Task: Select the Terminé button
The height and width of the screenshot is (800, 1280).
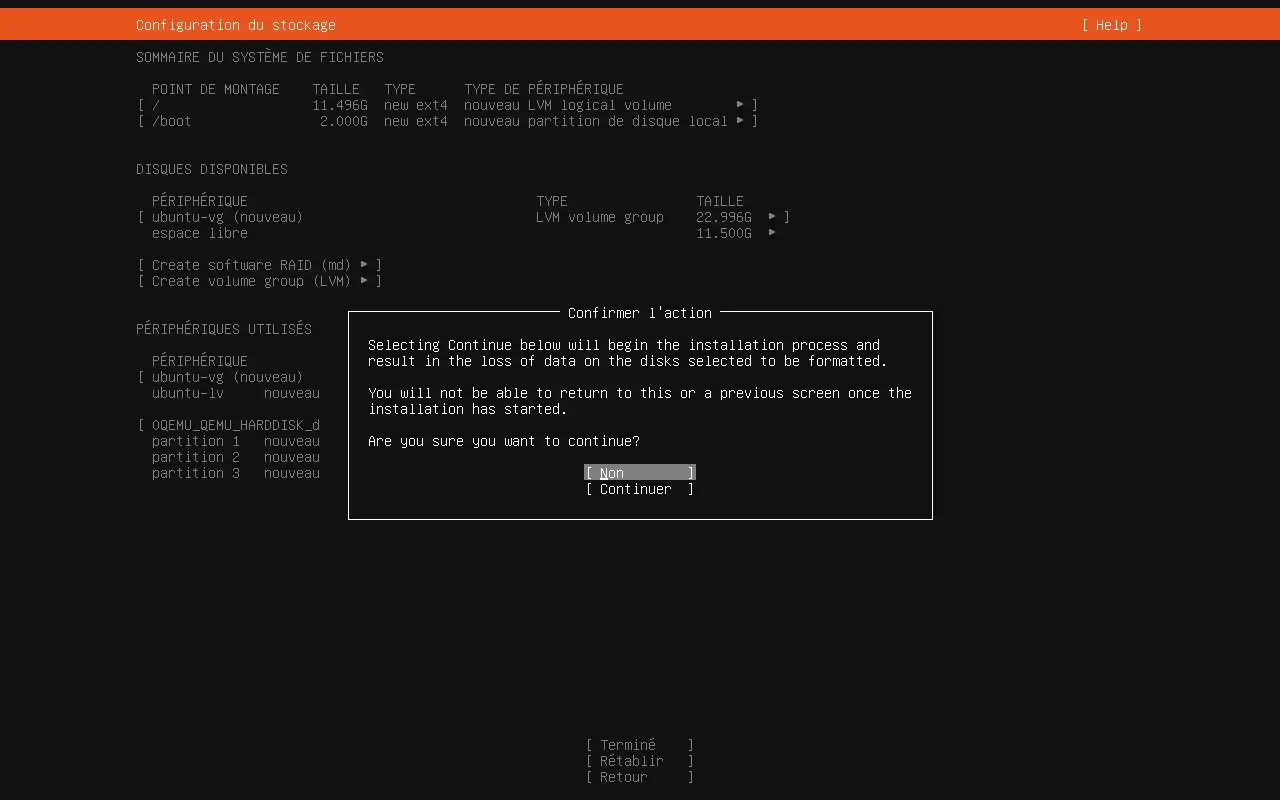Action: (640, 745)
